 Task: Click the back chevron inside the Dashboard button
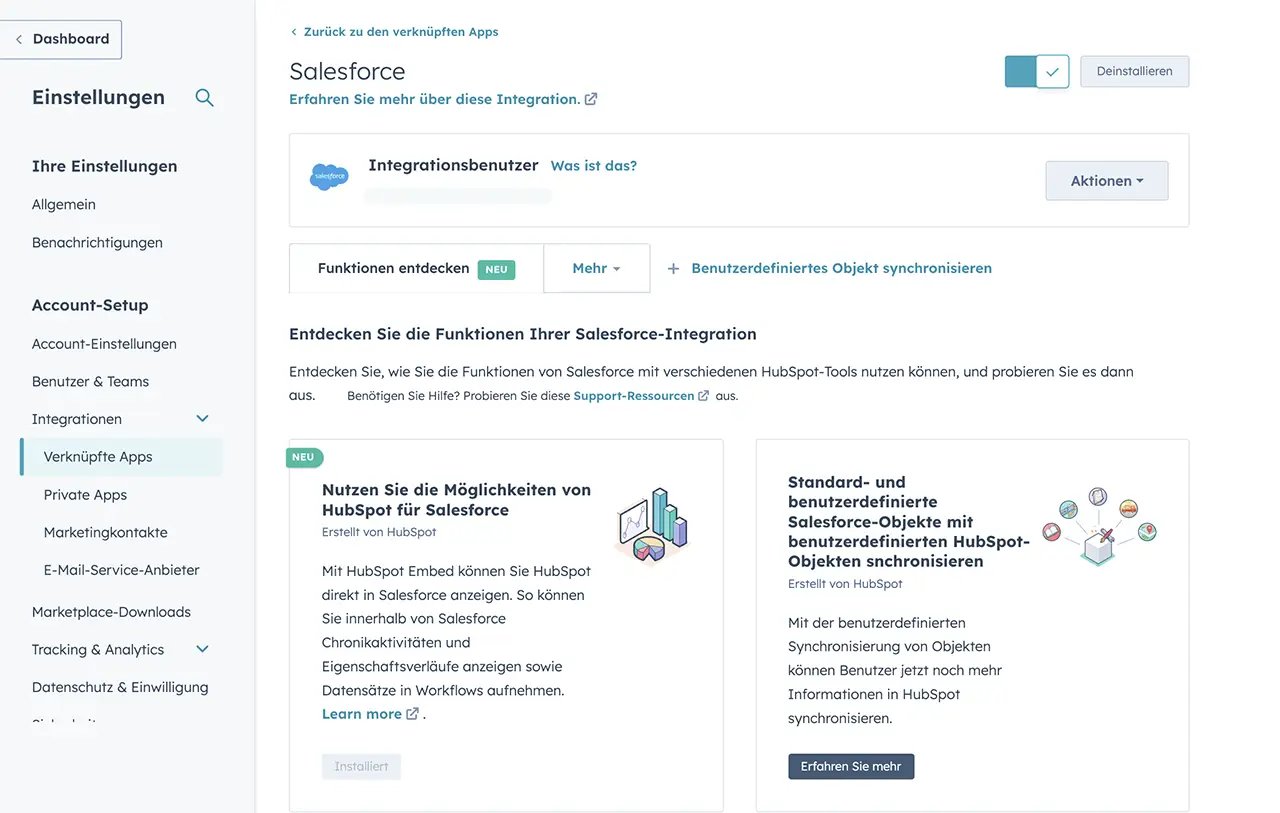point(18,38)
